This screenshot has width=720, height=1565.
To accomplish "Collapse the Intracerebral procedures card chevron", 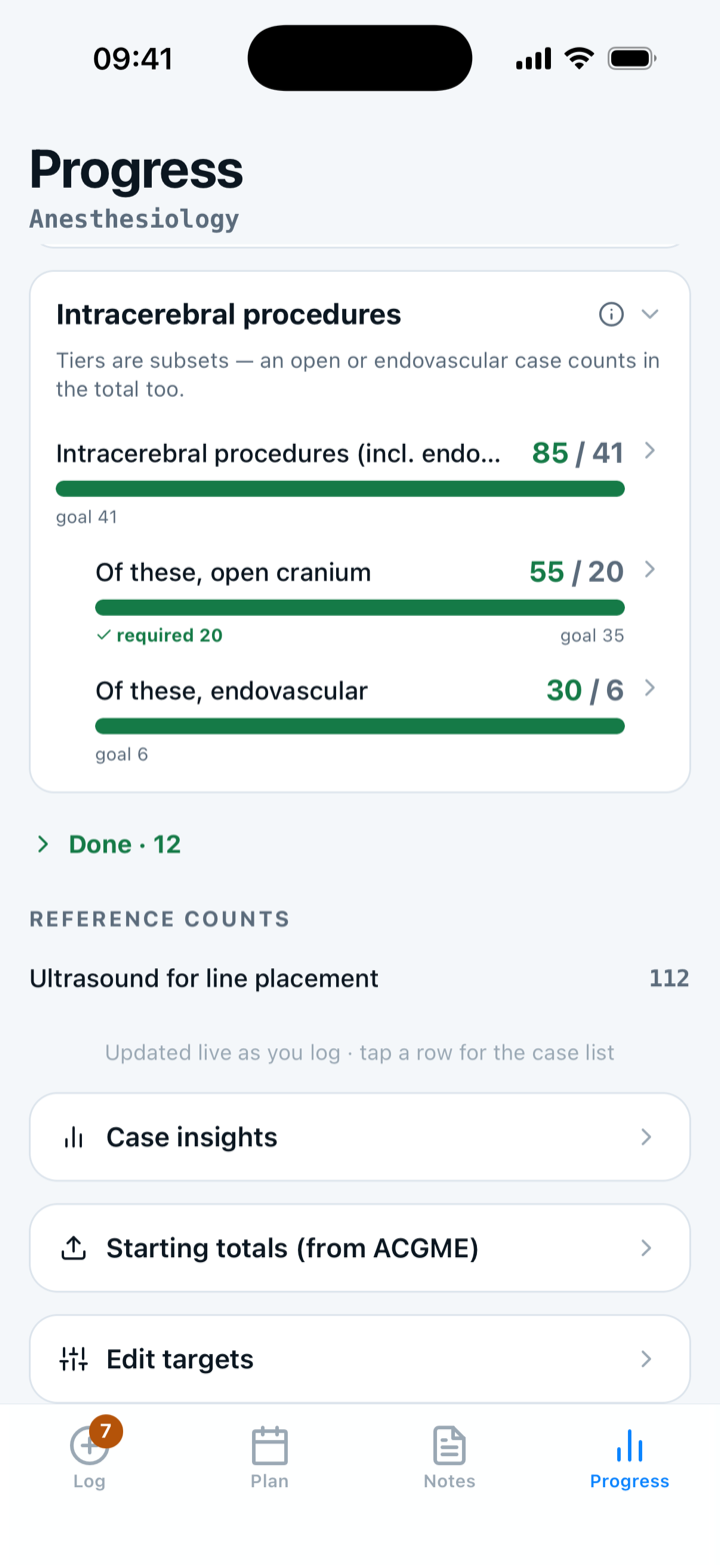I will [x=650, y=314].
